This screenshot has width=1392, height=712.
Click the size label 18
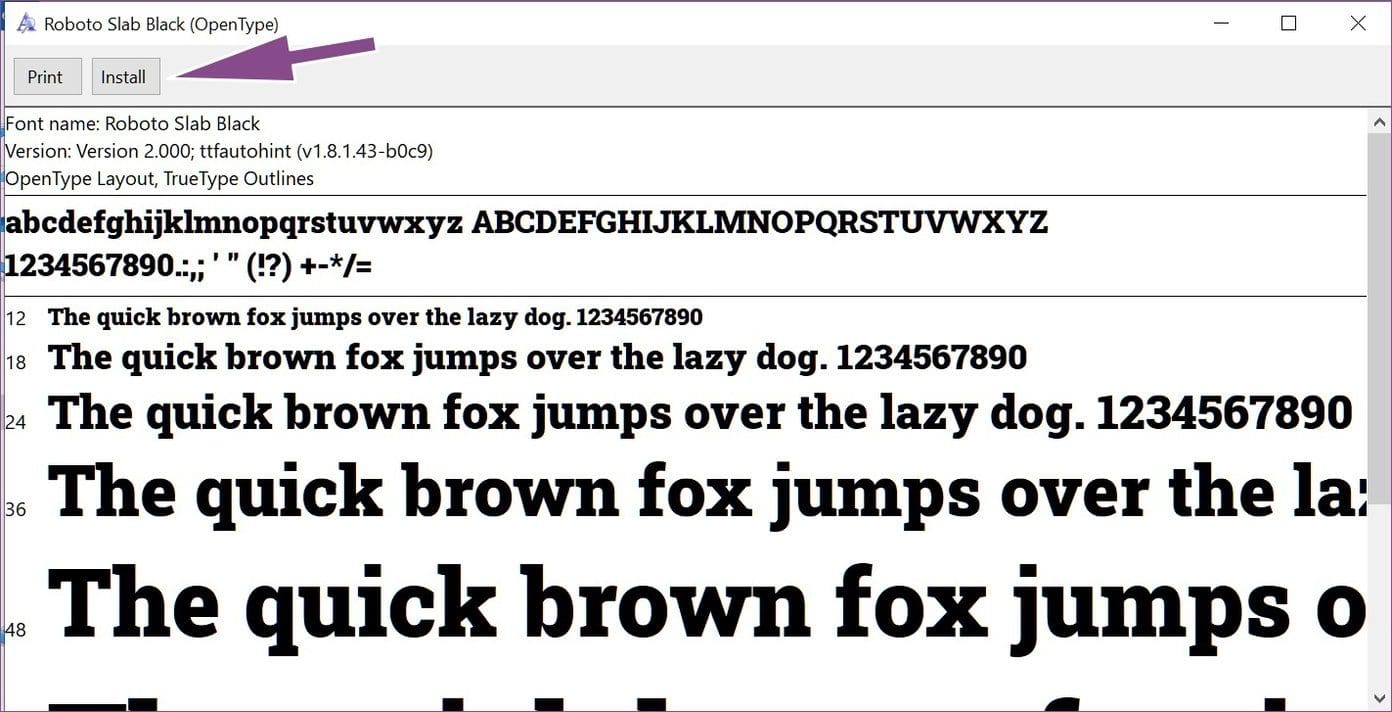pyautogui.click(x=16, y=362)
